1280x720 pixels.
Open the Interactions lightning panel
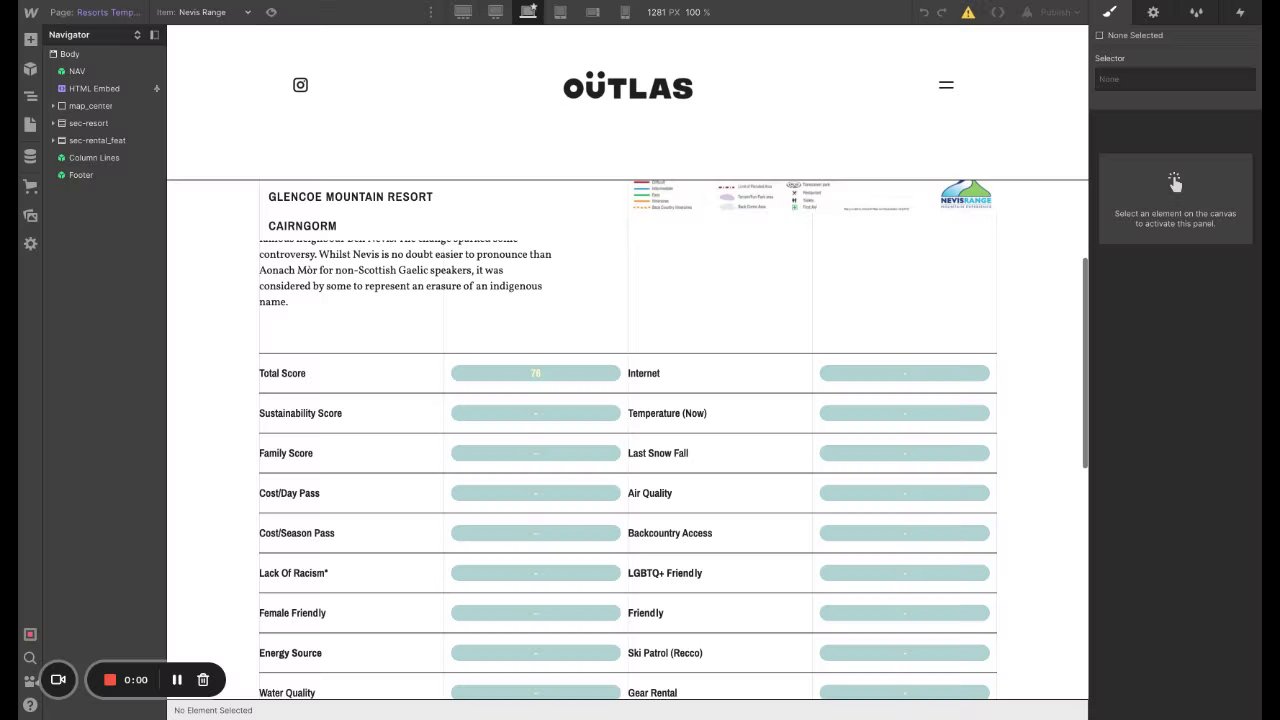click(x=1240, y=12)
